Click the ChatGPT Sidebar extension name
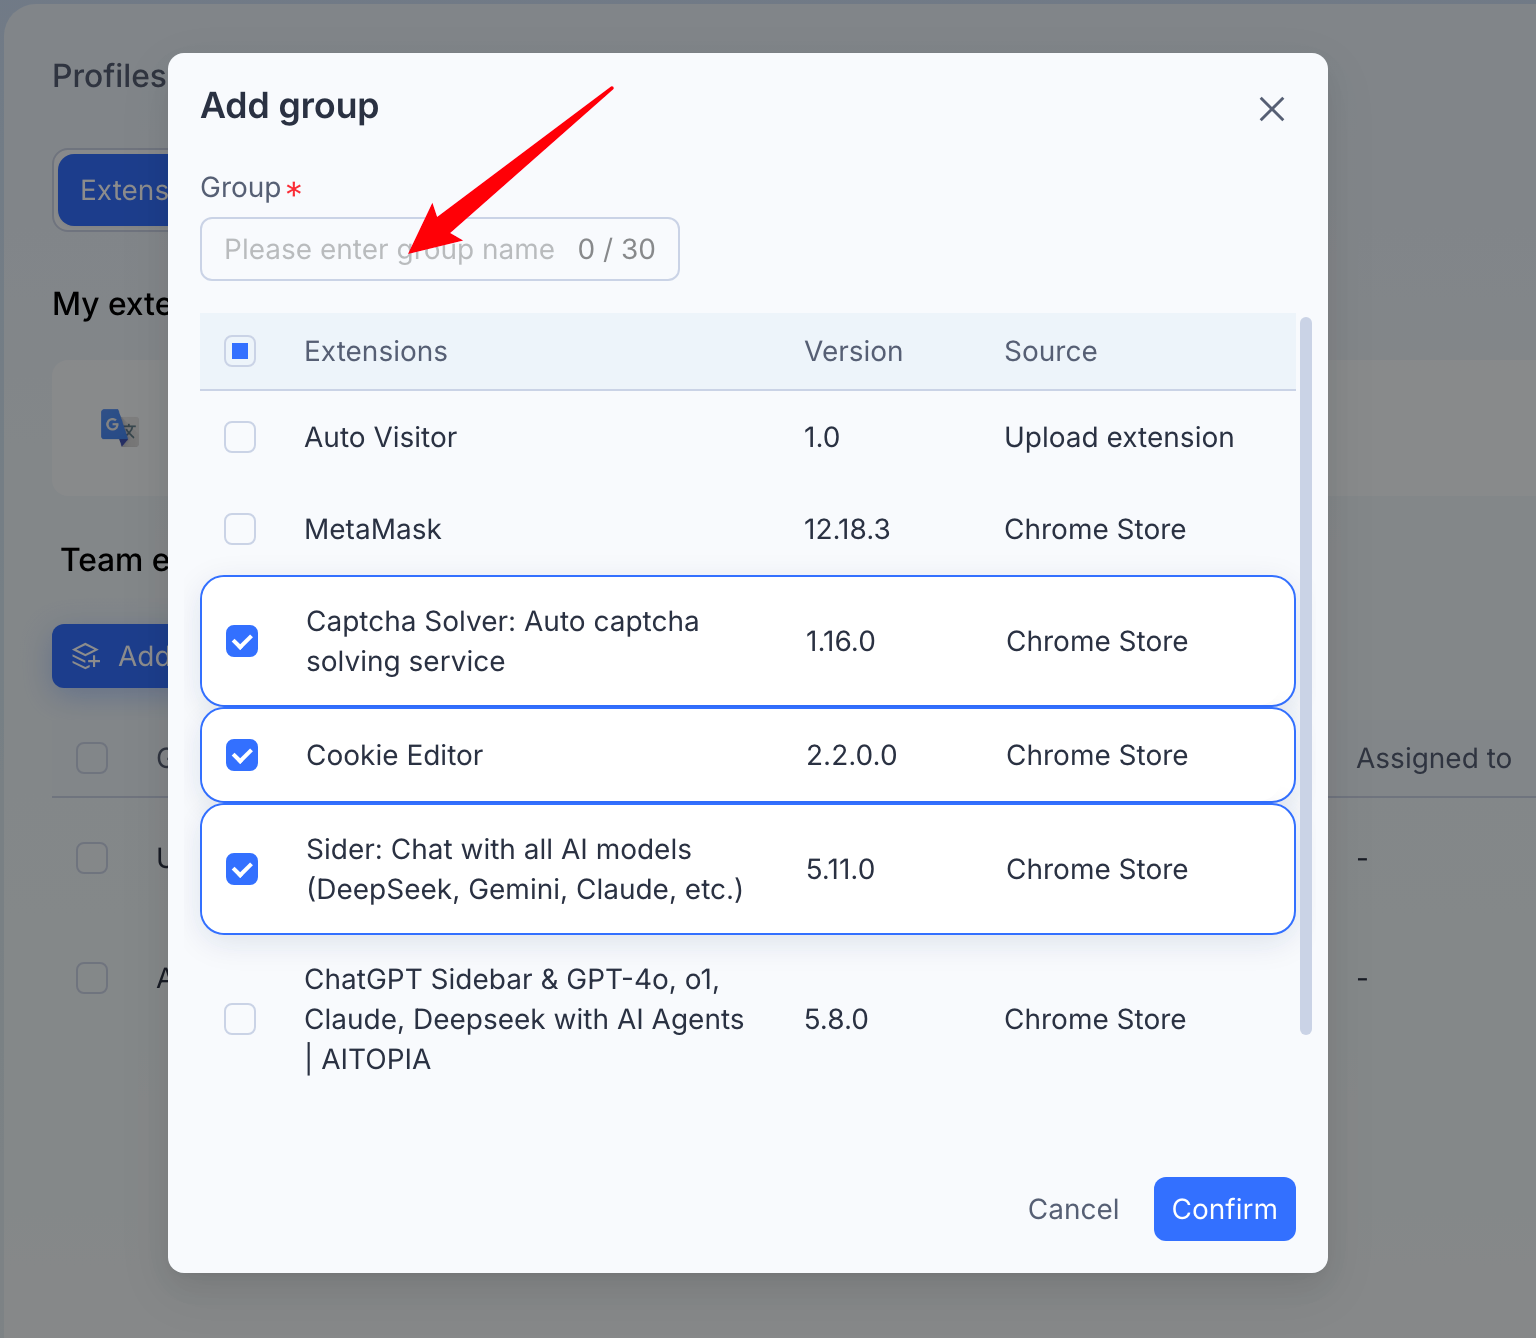The image size is (1536, 1338). (x=524, y=1019)
